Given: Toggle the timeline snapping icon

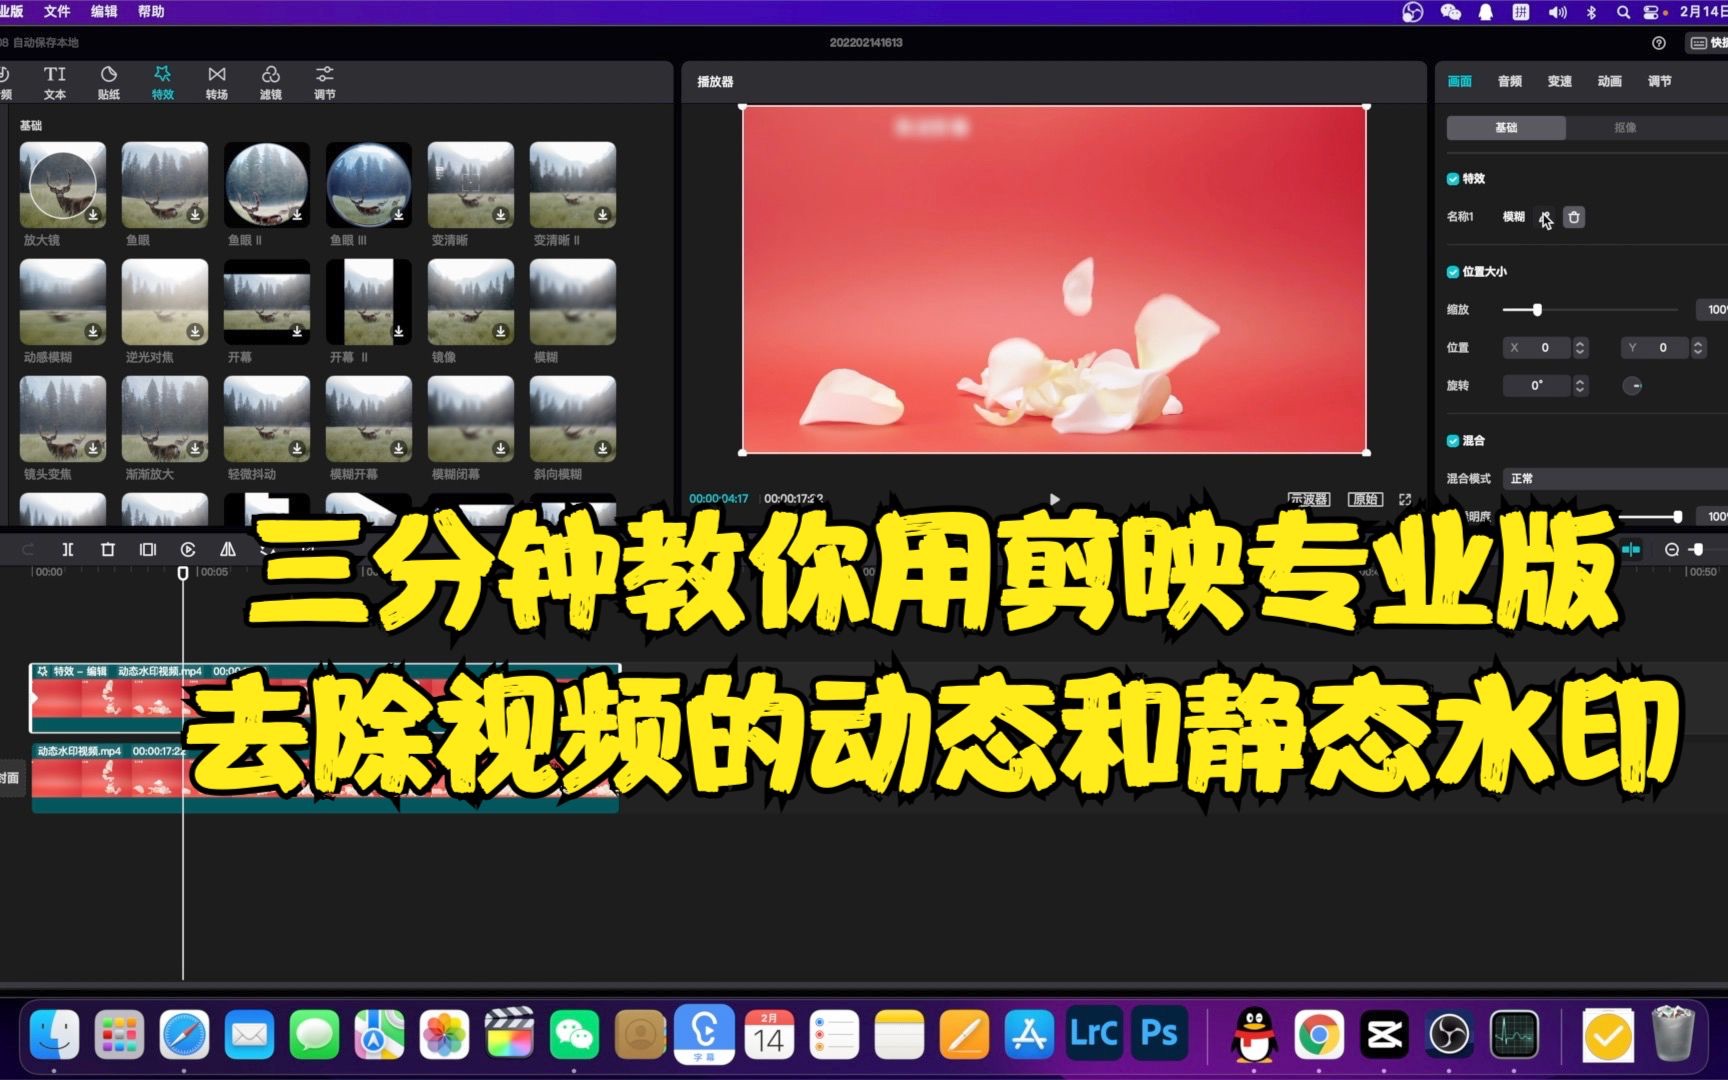Looking at the screenshot, I should click(1631, 549).
